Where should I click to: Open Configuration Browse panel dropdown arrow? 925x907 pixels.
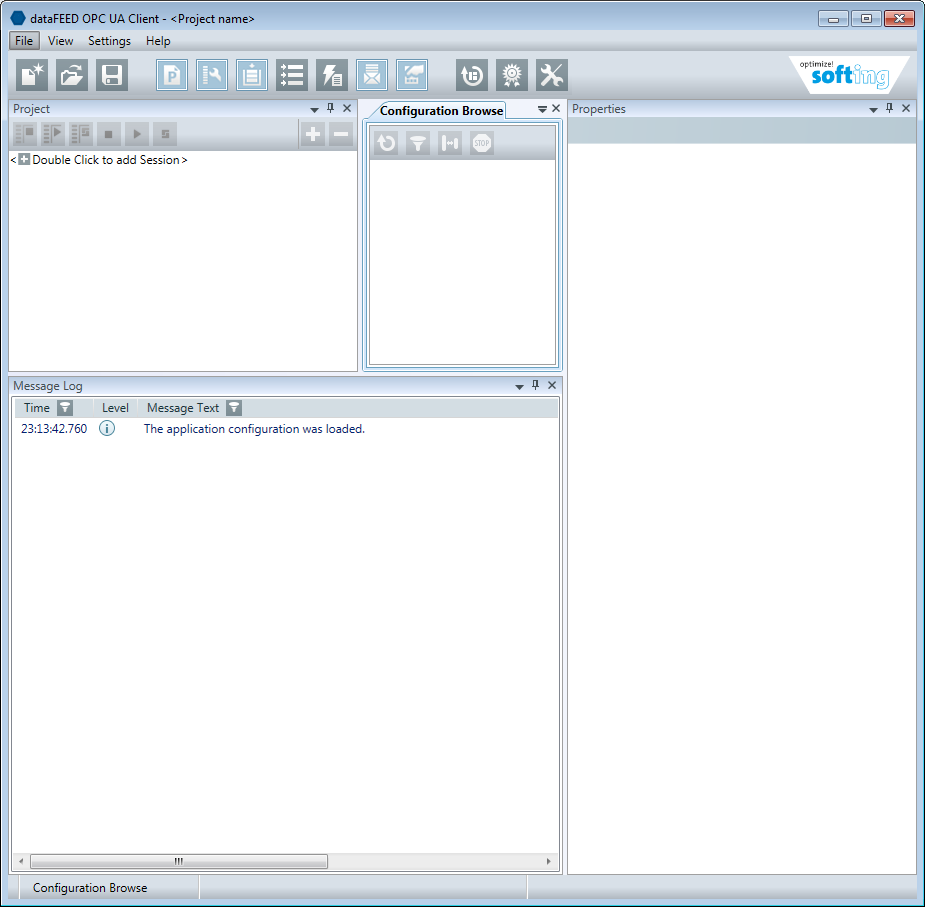[x=542, y=109]
